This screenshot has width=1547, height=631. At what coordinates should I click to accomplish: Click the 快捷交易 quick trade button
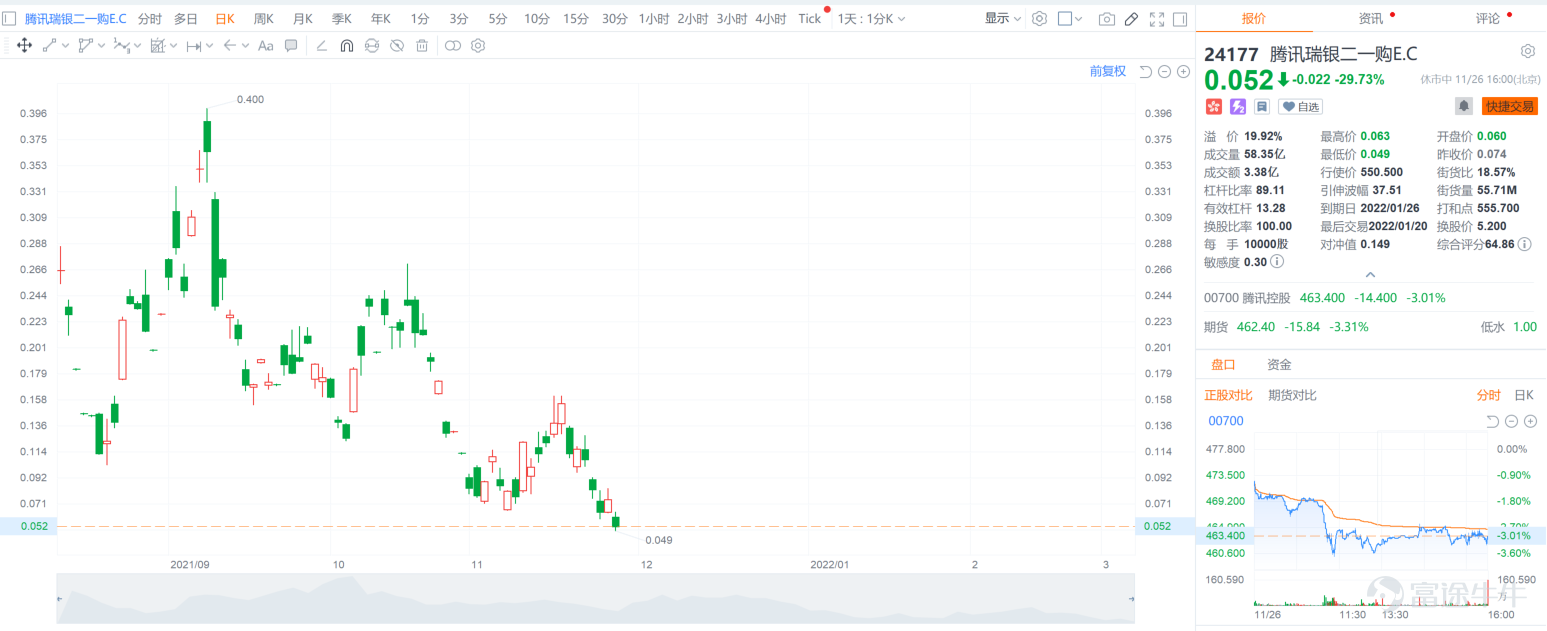point(1509,106)
